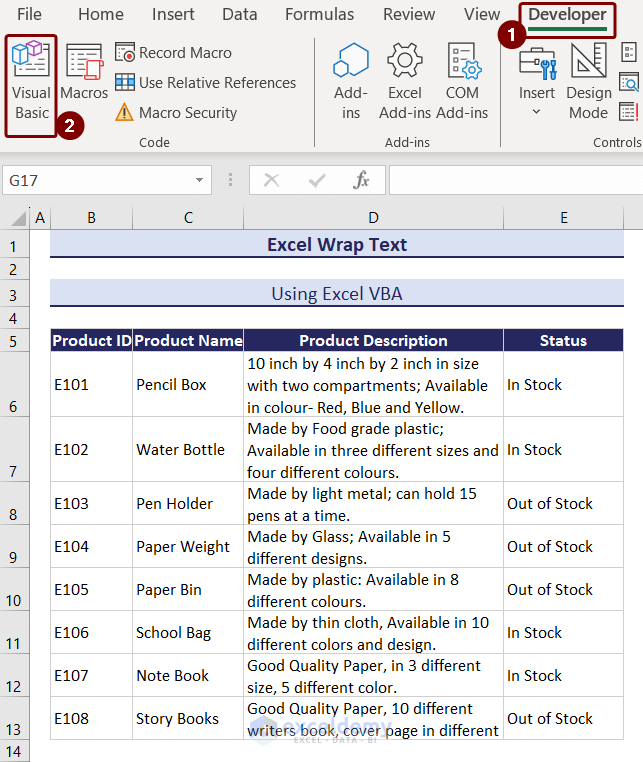
Task: Open the Visual Basic editor
Action: tap(31, 83)
